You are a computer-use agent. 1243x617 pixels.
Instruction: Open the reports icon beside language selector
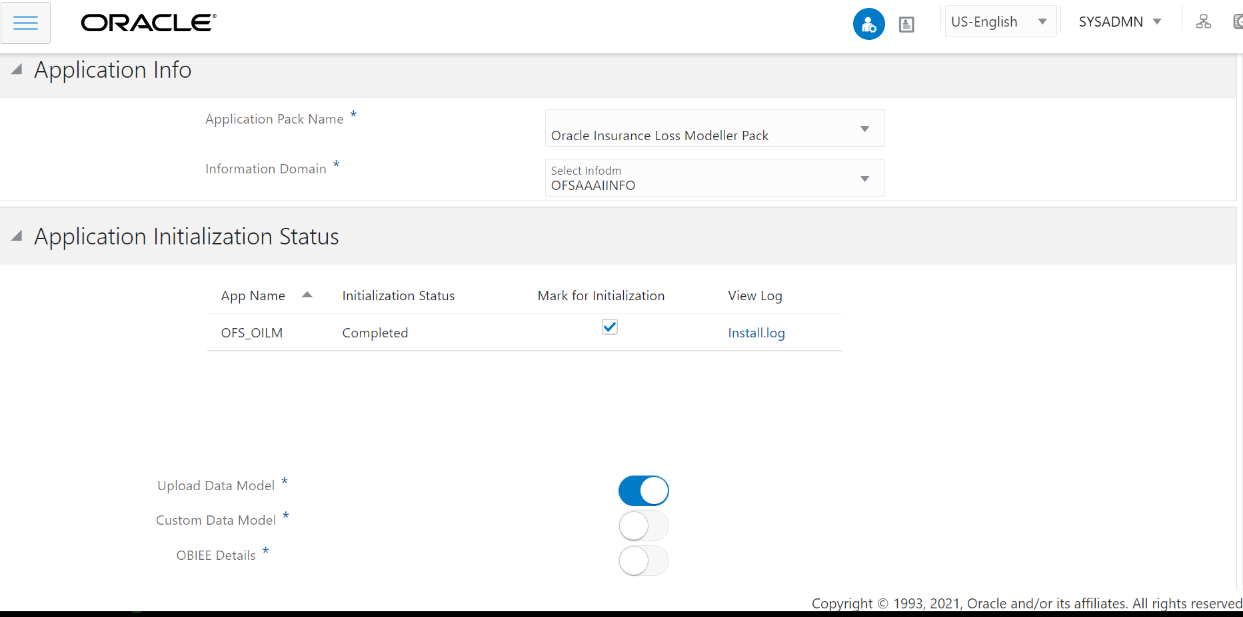(907, 25)
